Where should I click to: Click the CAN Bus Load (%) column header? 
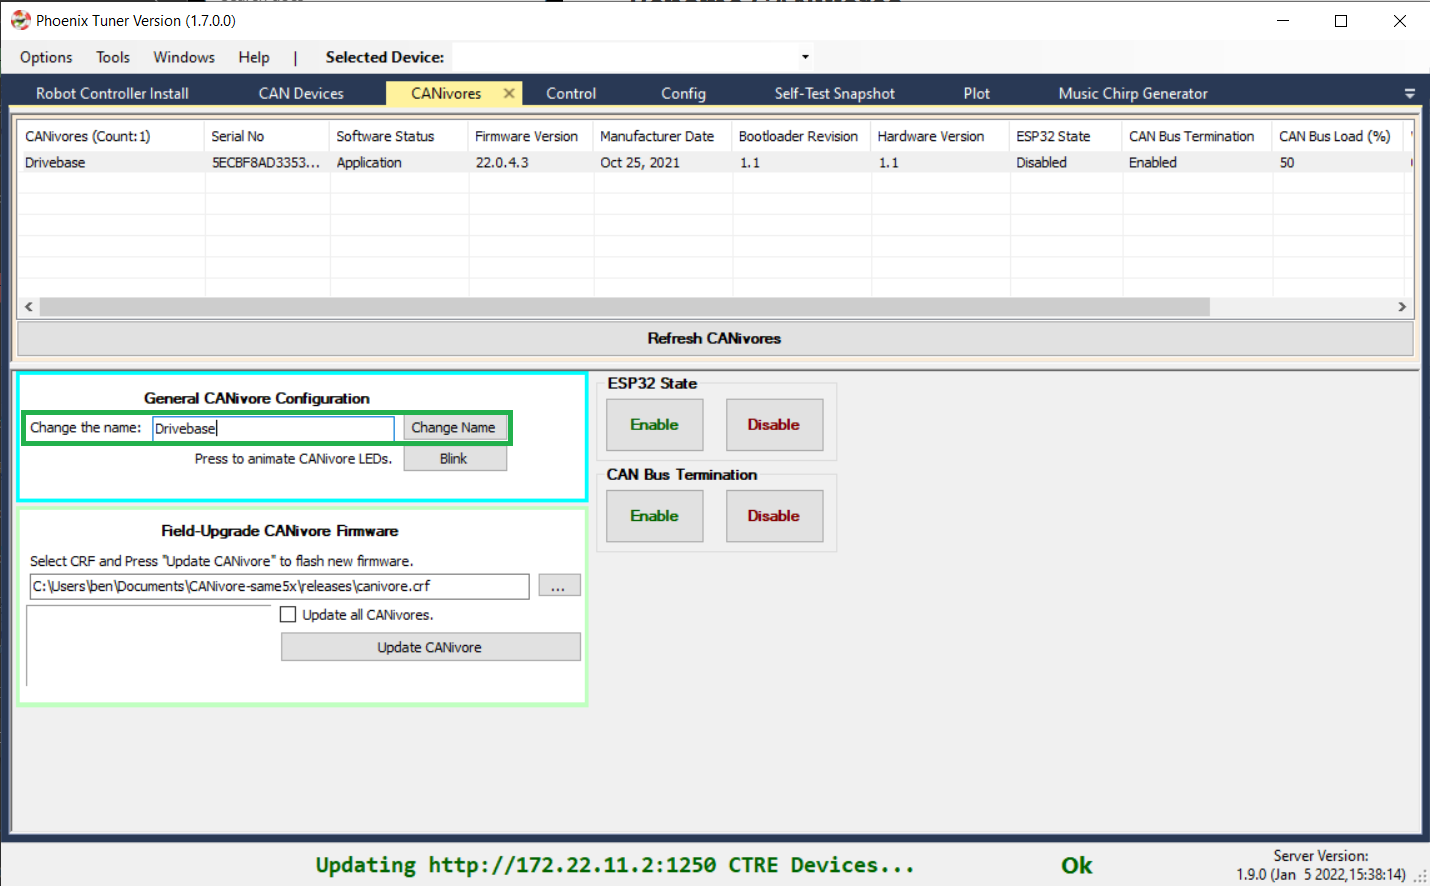(1338, 136)
